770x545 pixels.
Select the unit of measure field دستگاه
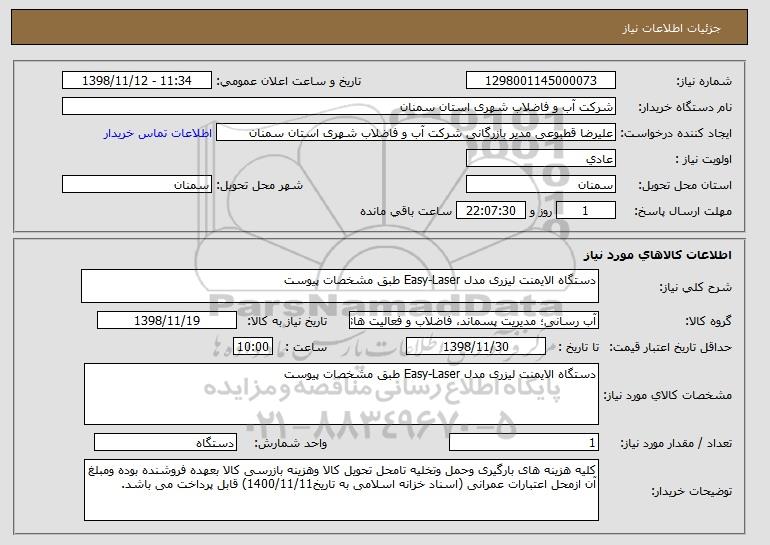(165, 442)
